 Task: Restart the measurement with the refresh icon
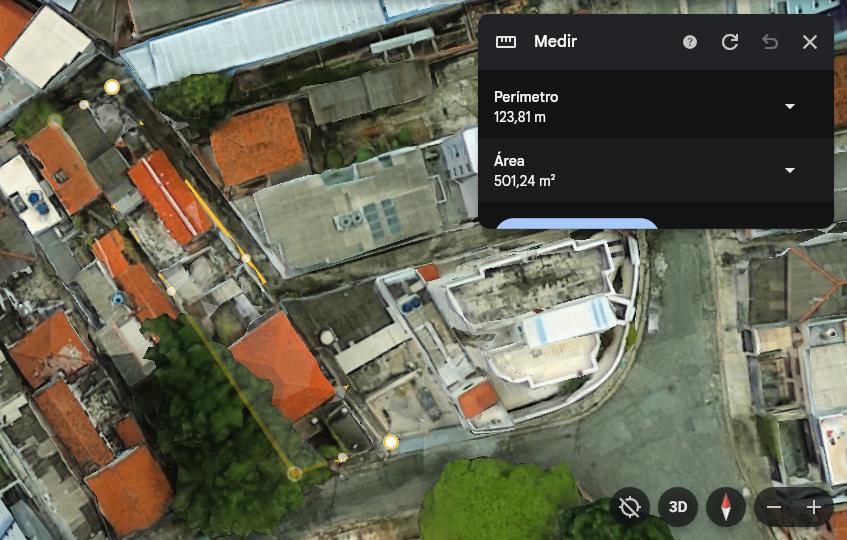pos(730,42)
